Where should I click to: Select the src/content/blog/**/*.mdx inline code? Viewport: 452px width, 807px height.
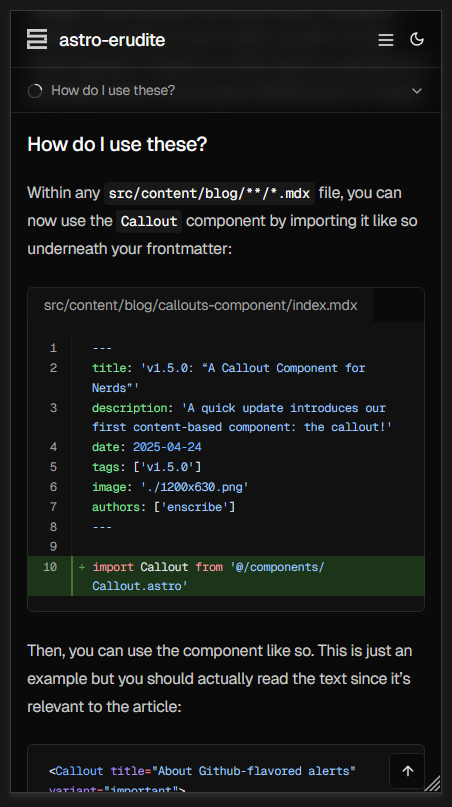[209, 194]
